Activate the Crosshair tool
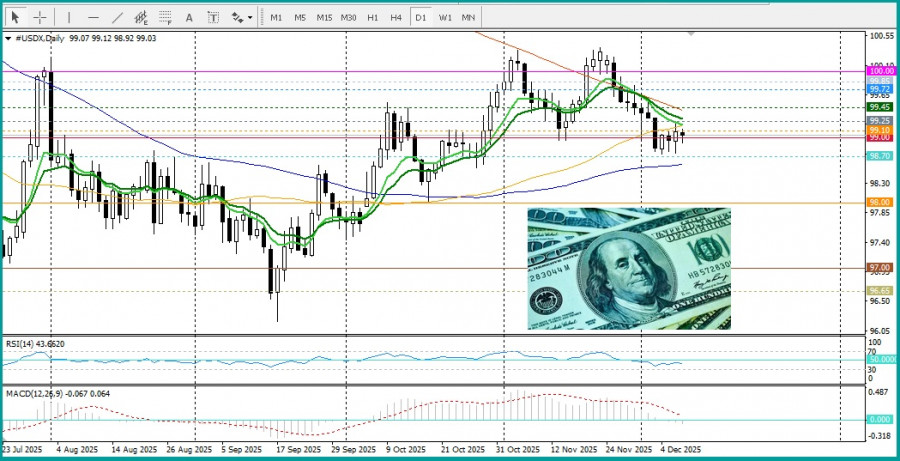900x461 pixels. pyautogui.click(x=40, y=18)
